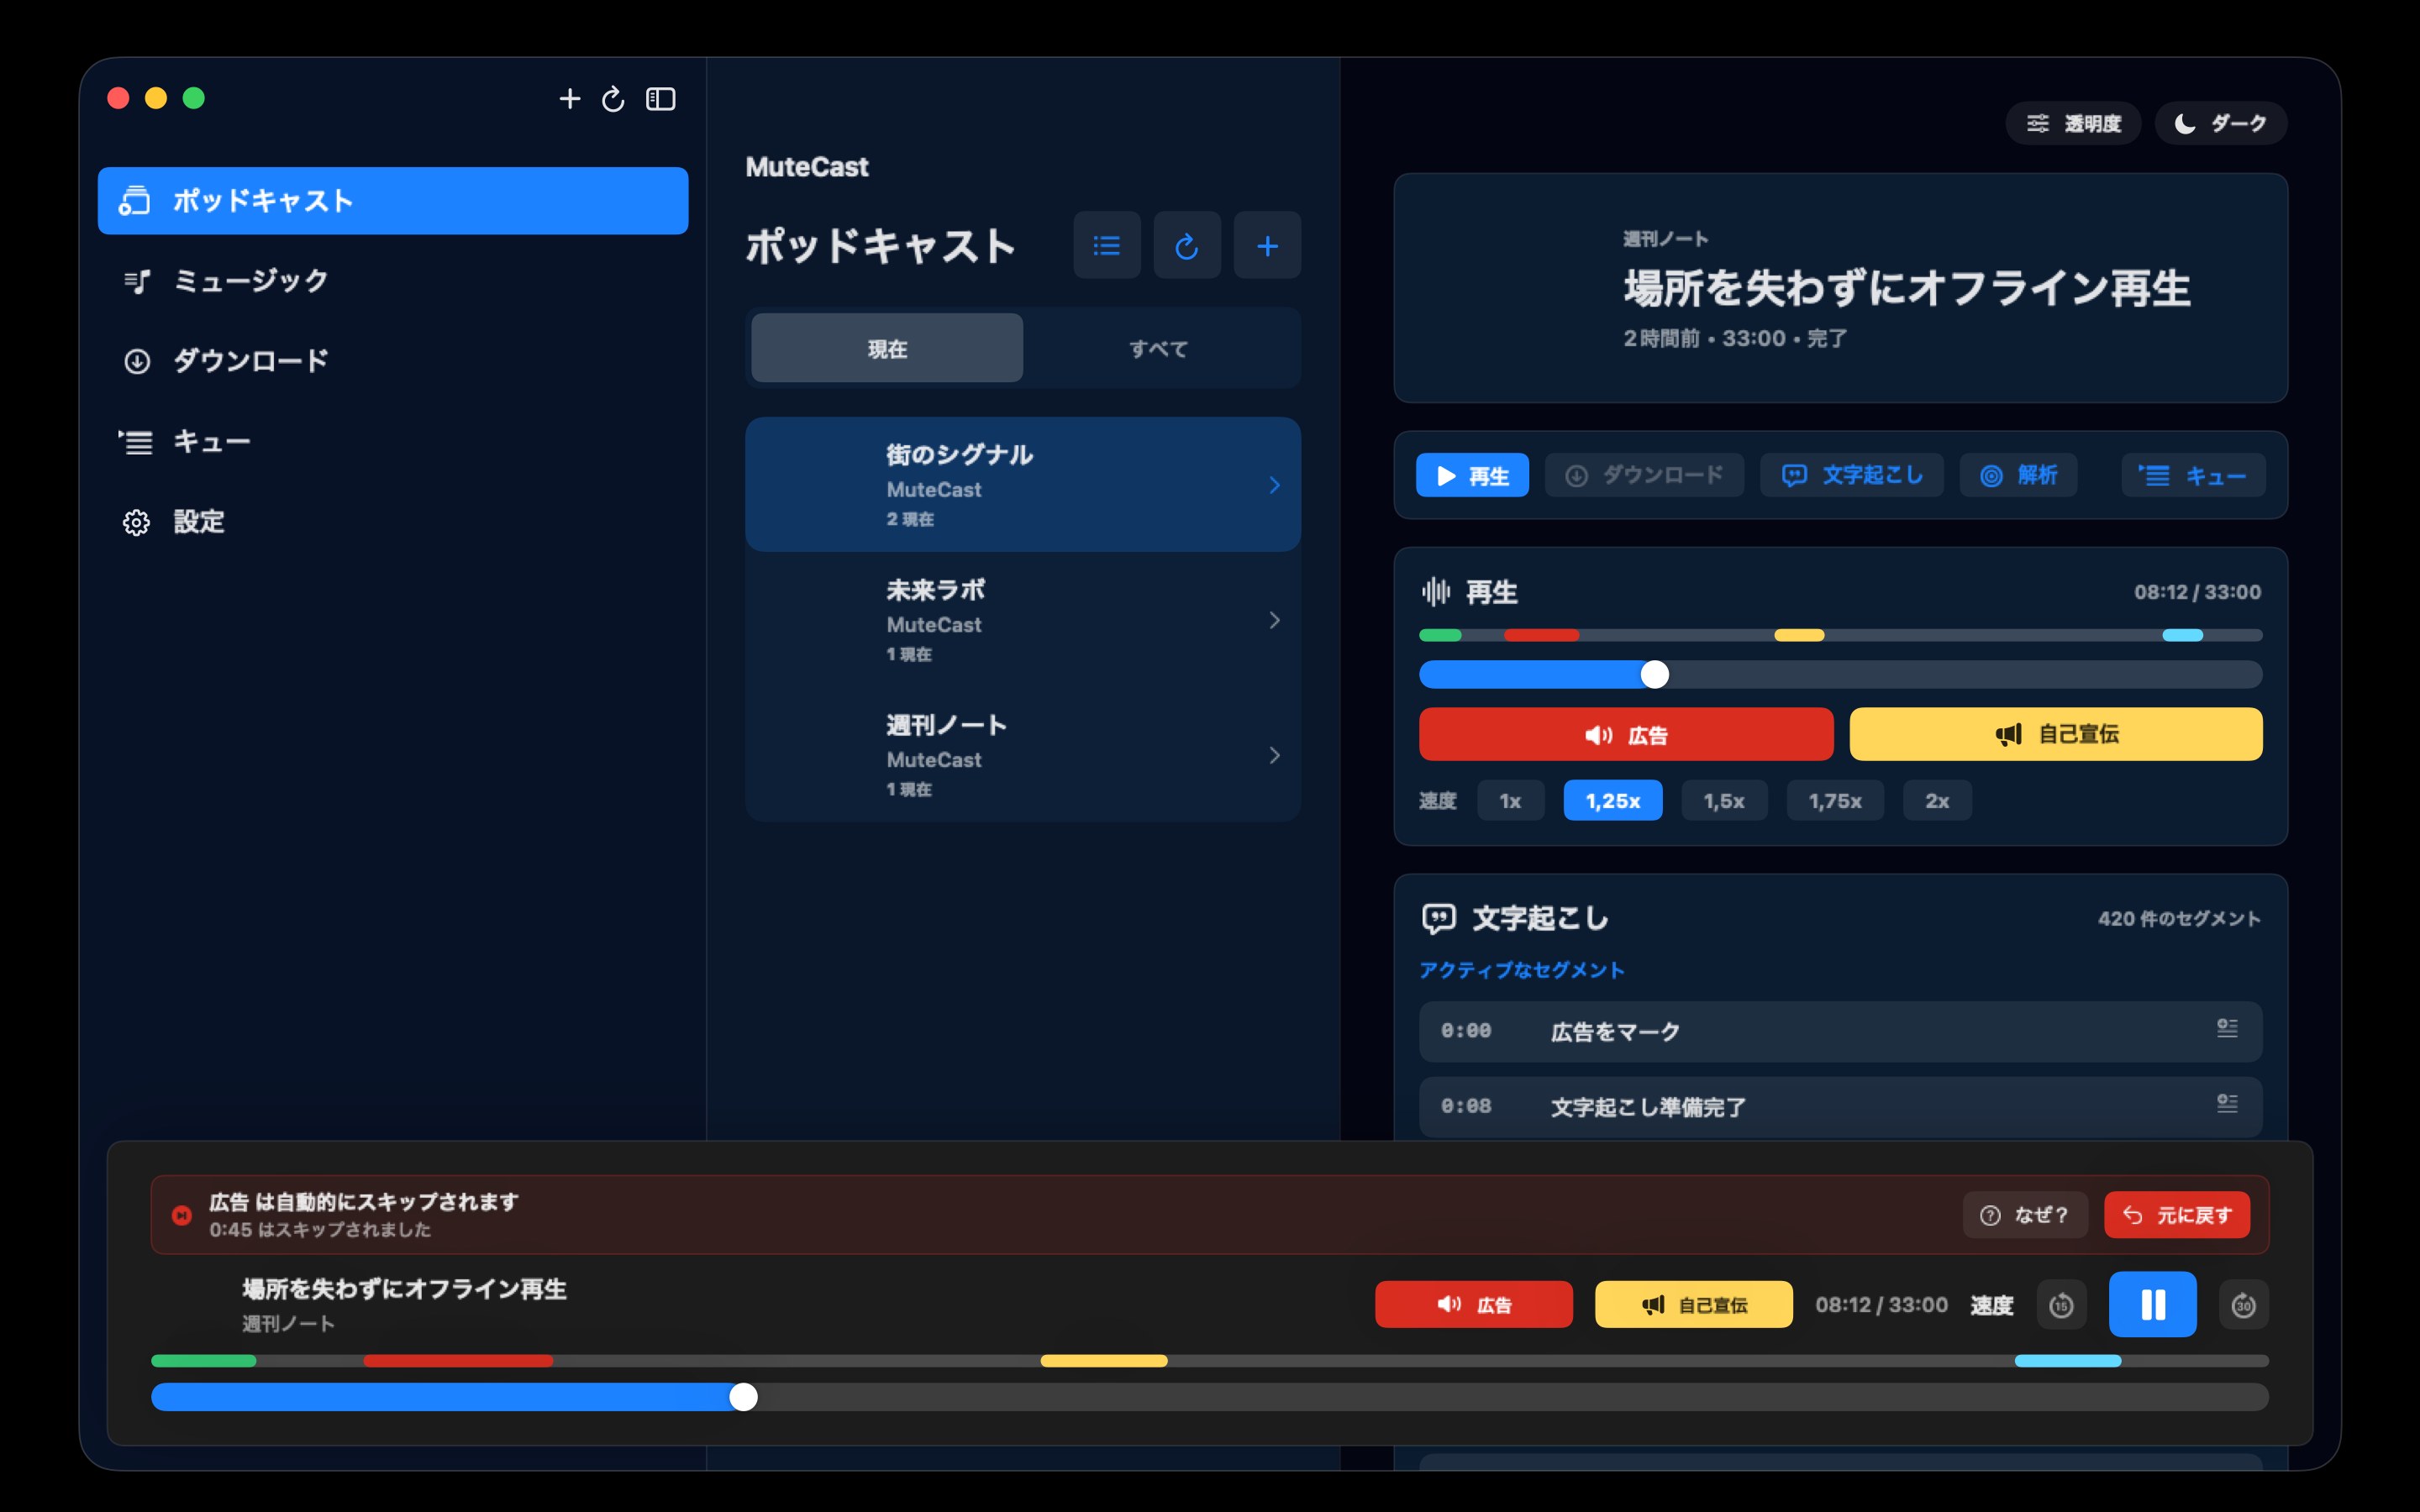Select ミュージック in the sidebar
Image resolution: width=2420 pixels, height=1512 pixels.
point(393,281)
